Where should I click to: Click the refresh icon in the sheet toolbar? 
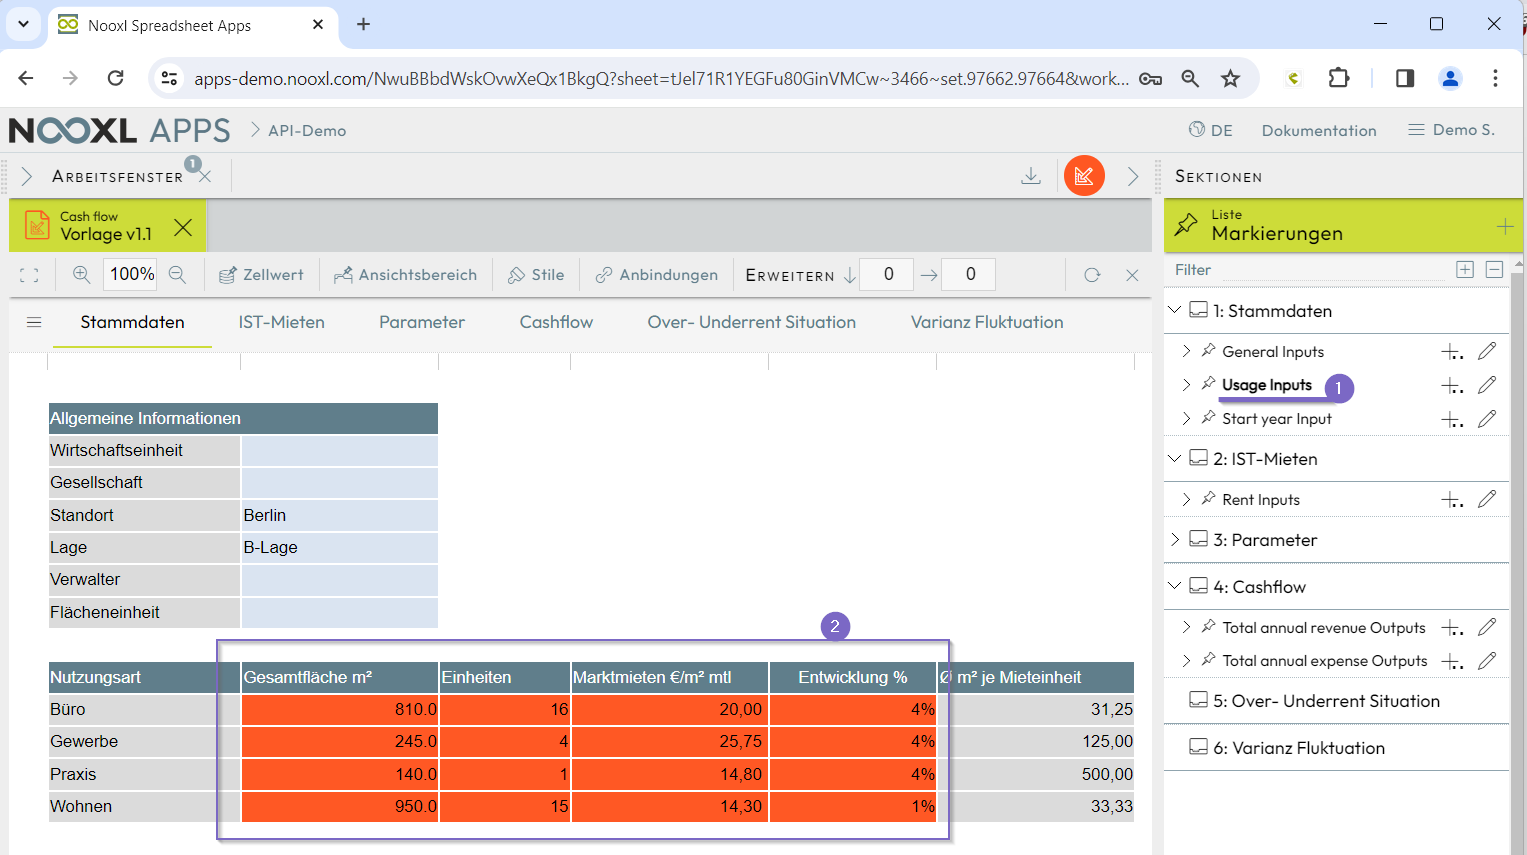point(1092,275)
